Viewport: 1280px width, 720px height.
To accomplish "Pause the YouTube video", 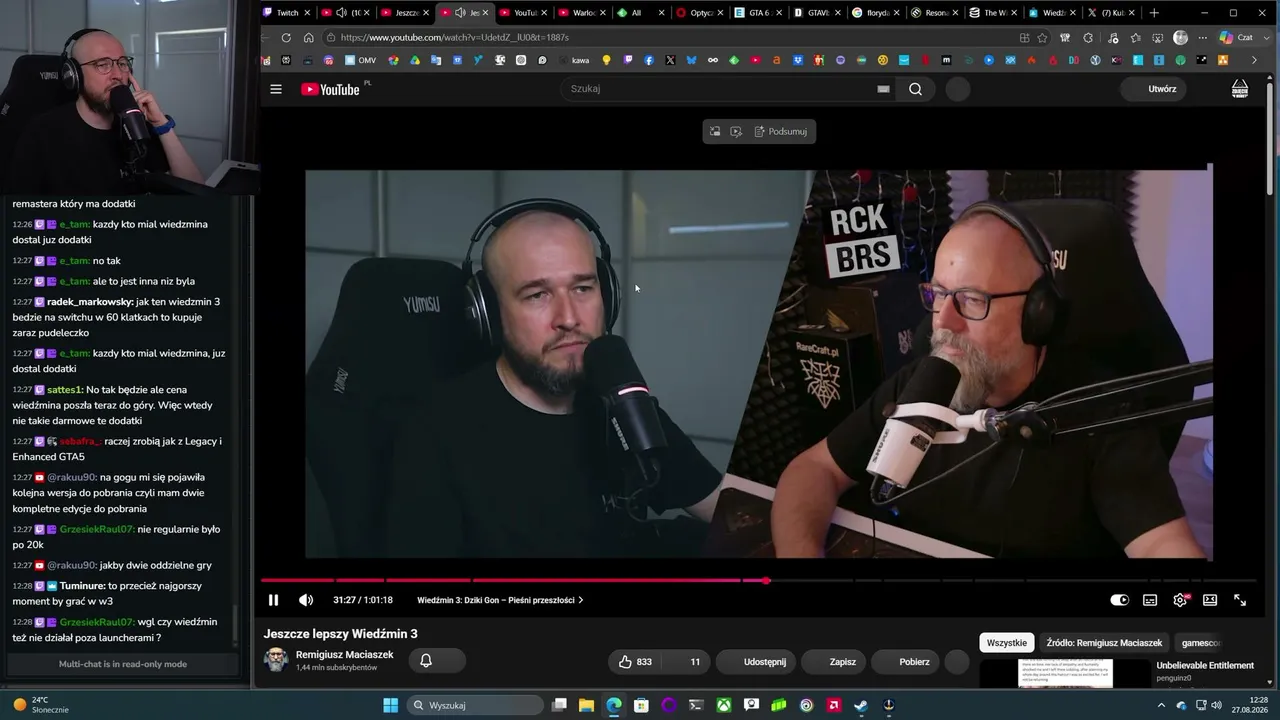I will pos(273,600).
